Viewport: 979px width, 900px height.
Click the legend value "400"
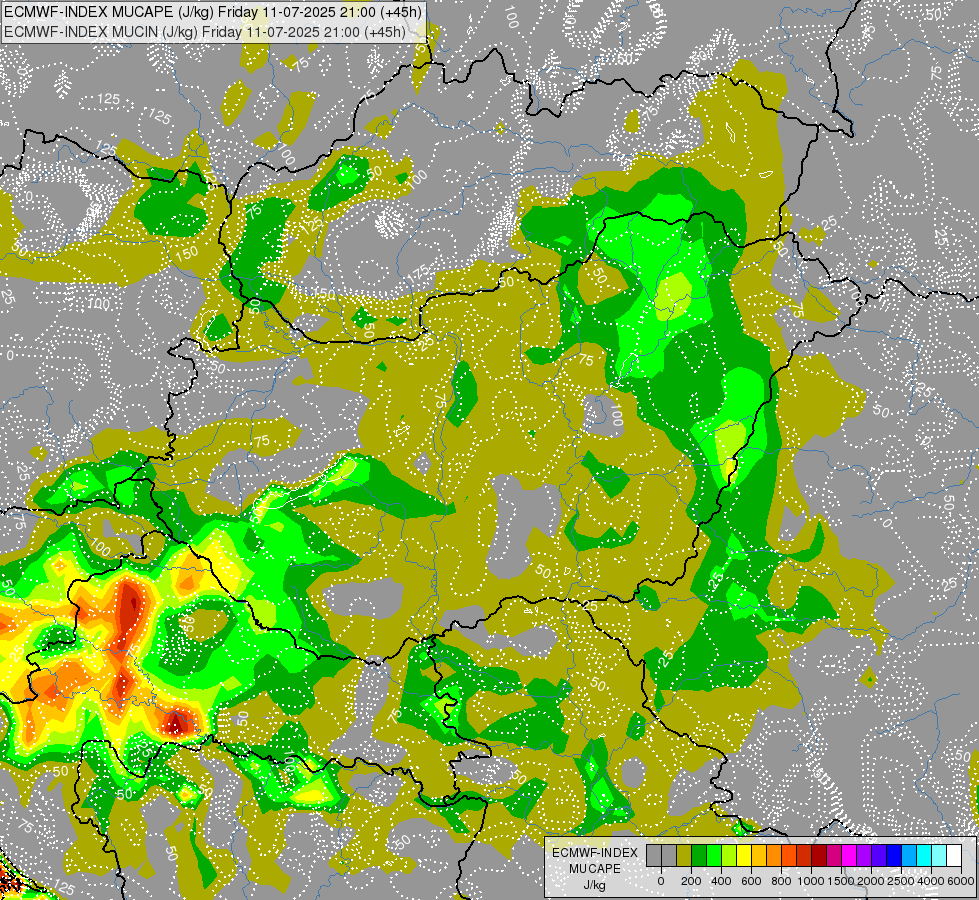click(x=721, y=881)
